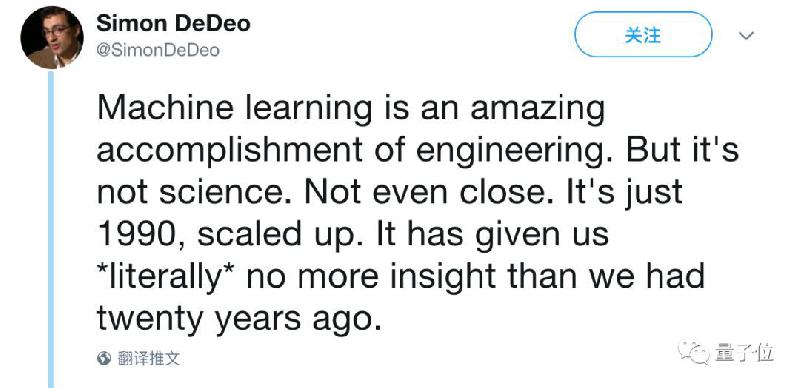The height and width of the screenshot is (388, 800).
Task: Click the words 'Machine learning' in tweet
Action: point(235,110)
